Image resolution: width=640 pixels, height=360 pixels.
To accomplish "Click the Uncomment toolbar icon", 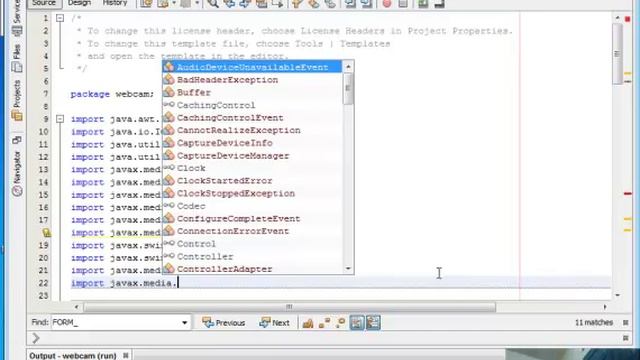I will pos(439,4).
